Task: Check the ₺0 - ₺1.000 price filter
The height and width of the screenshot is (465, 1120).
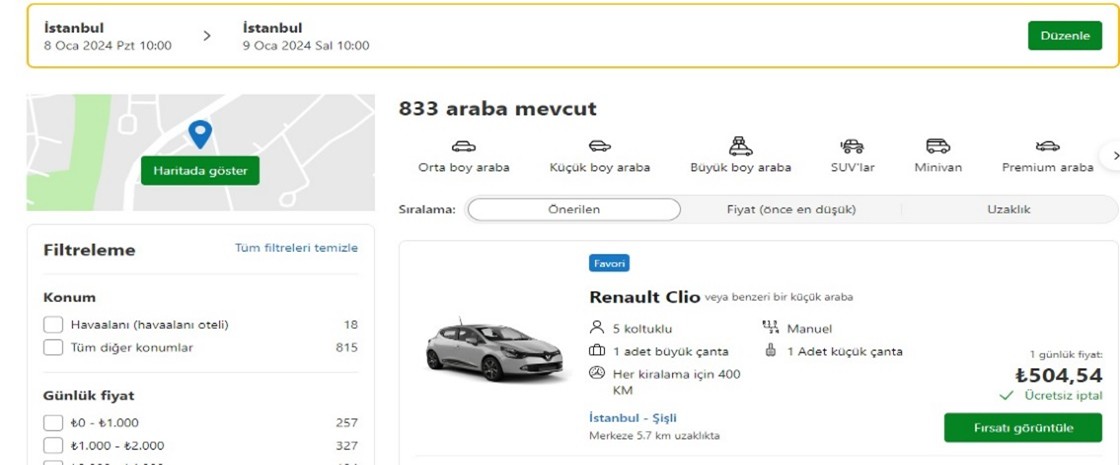Action: 53,423
